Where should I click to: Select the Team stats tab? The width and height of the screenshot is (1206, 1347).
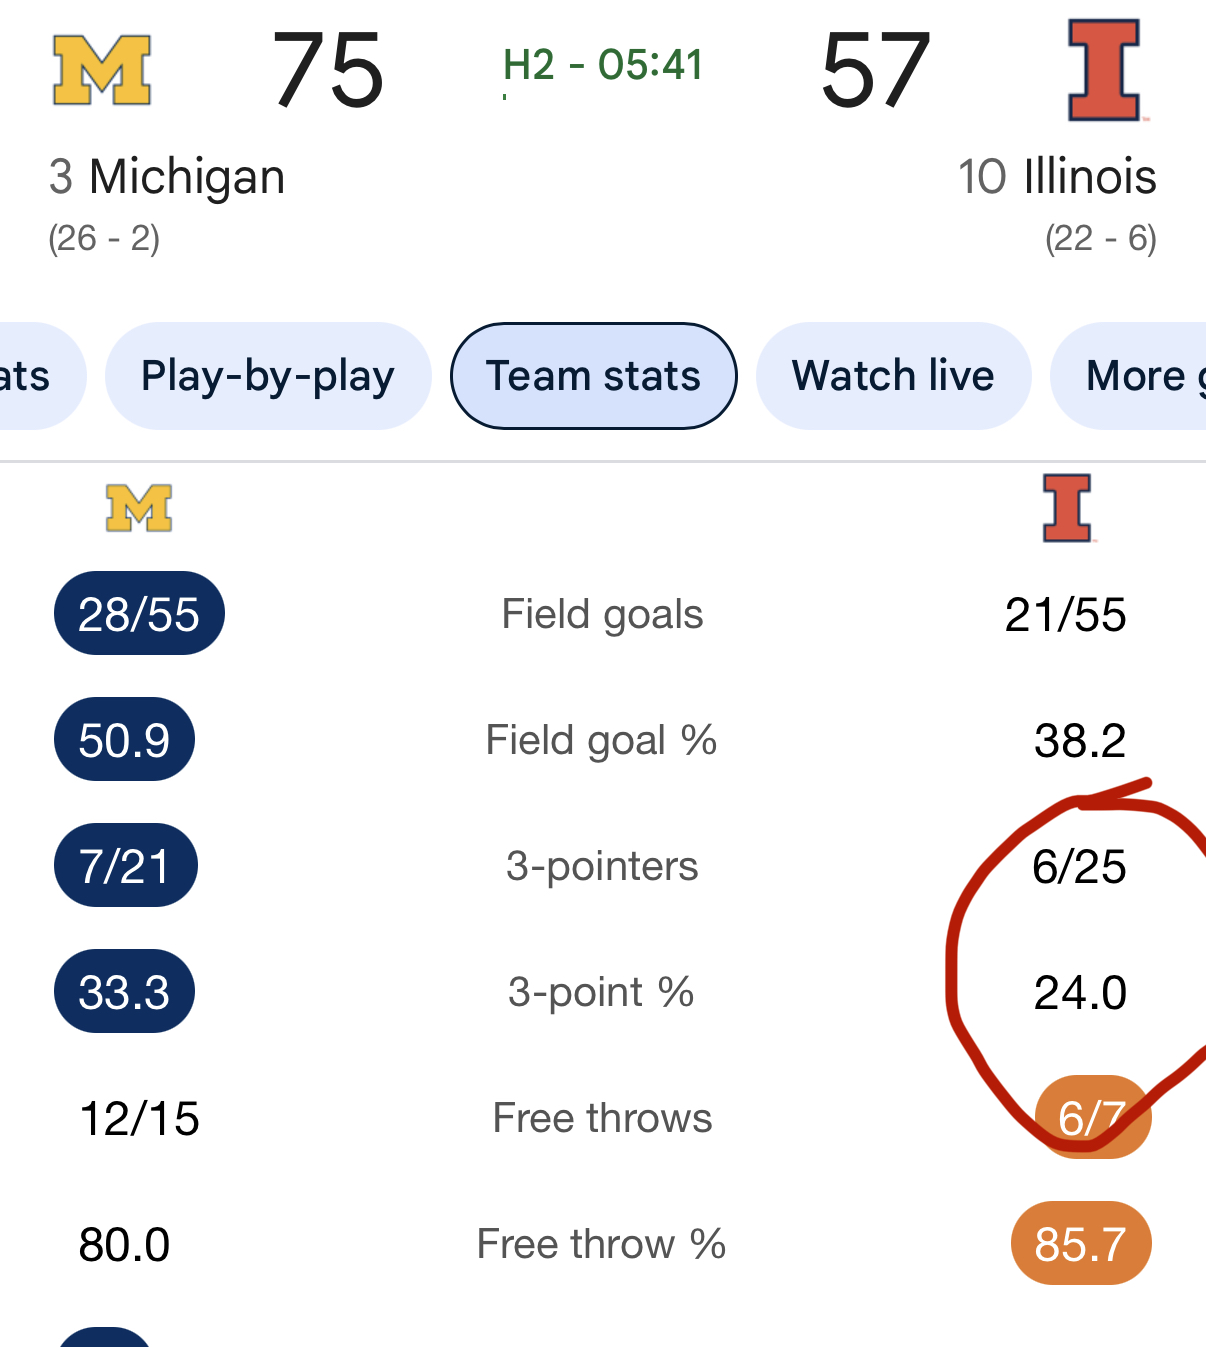(593, 376)
